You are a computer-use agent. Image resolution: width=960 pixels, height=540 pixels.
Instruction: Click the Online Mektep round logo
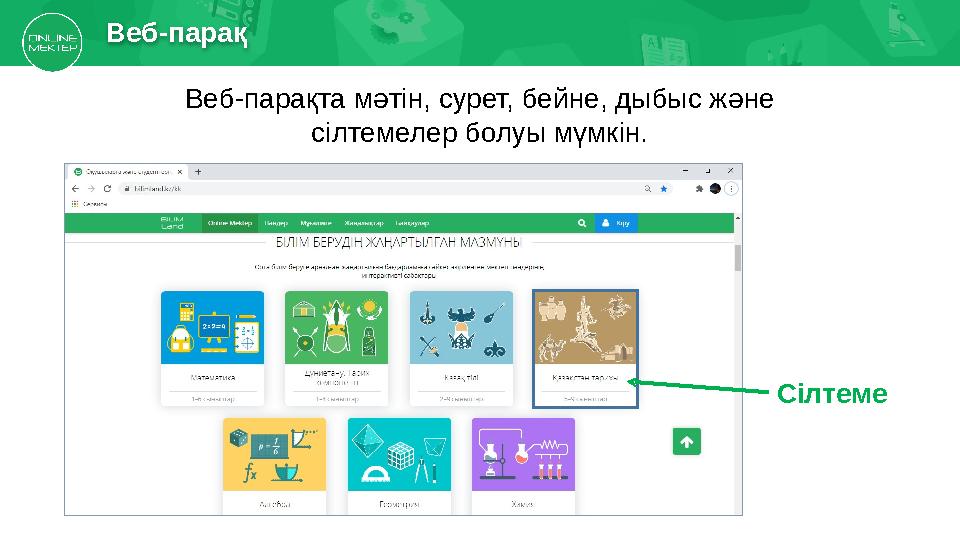tap(52, 42)
